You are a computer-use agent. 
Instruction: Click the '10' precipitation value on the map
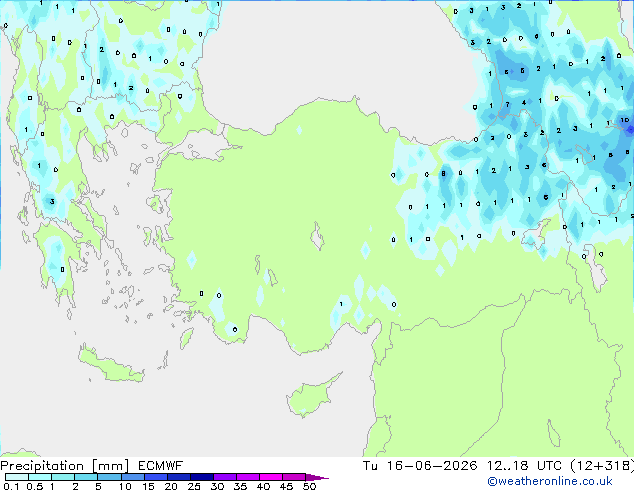click(625, 120)
